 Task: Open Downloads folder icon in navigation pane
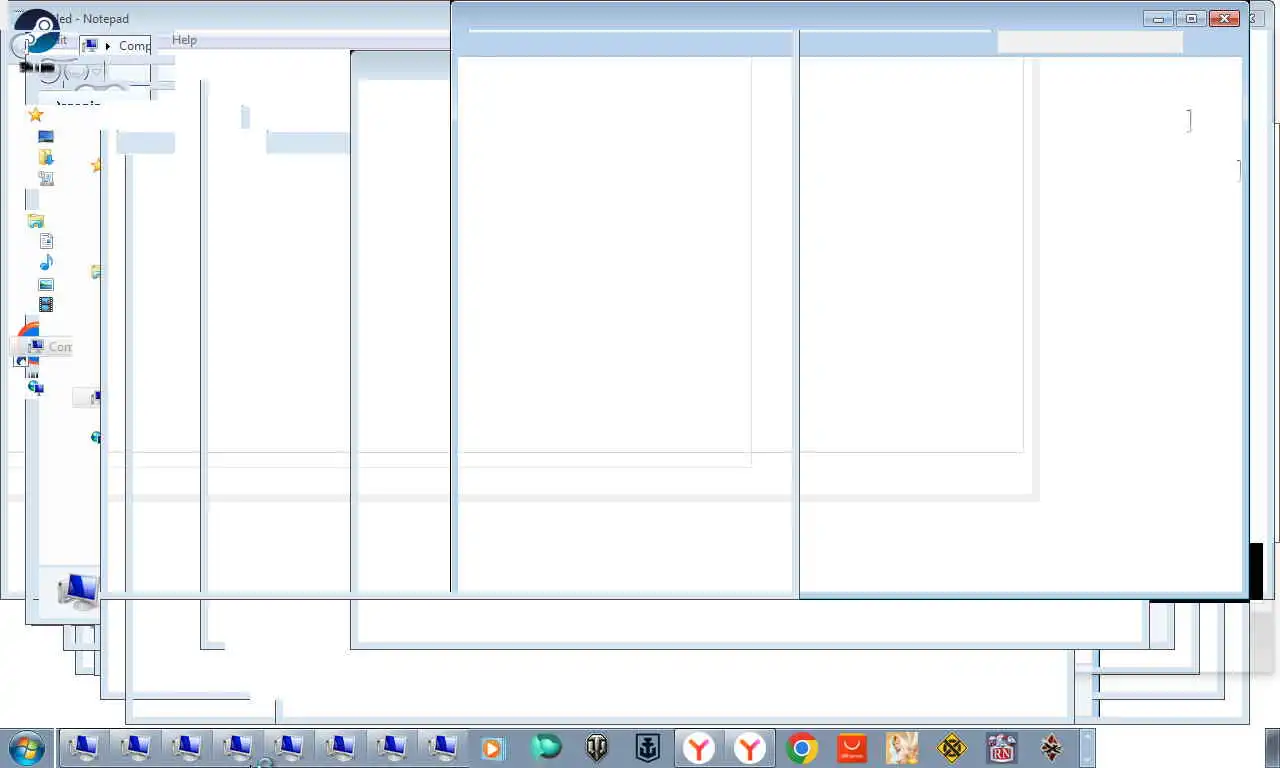tap(46, 157)
